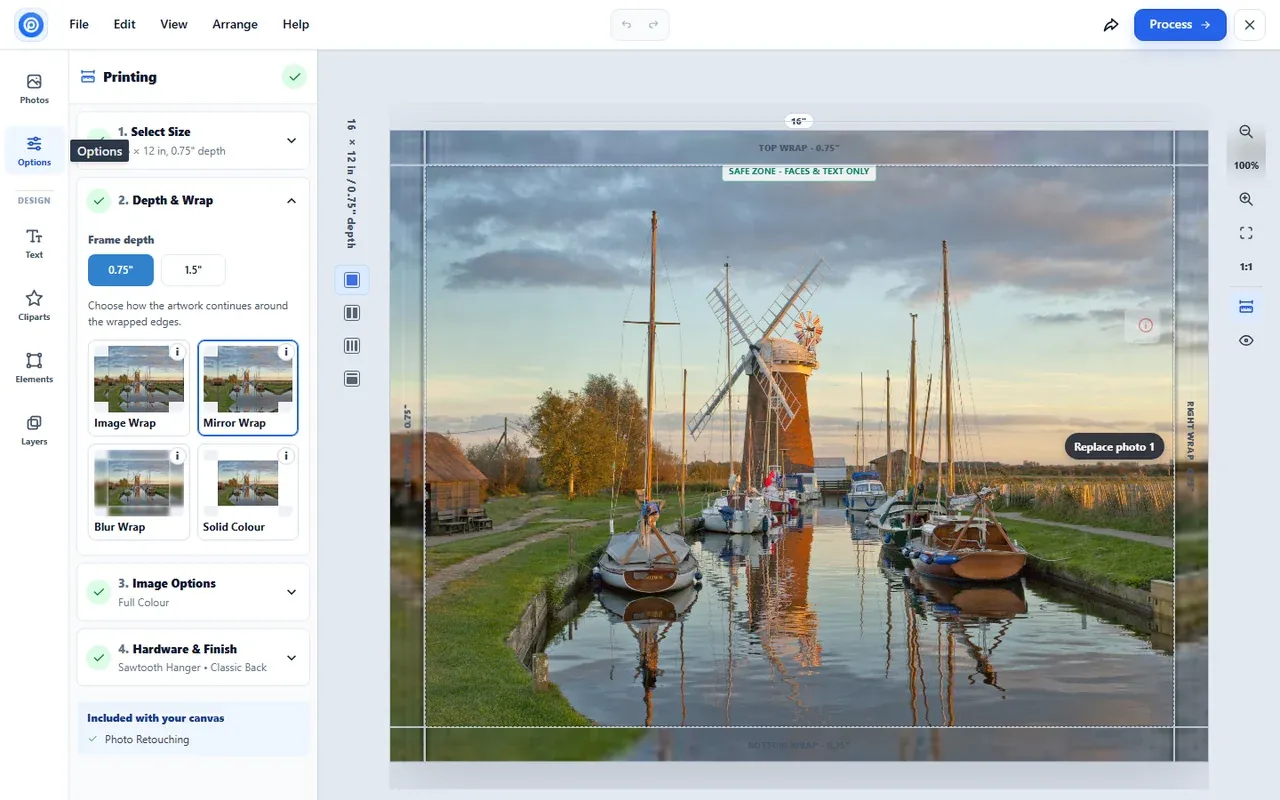Choose the two-panel split layout
The height and width of the screenshot is (800, 1280).
click(352, 313)
